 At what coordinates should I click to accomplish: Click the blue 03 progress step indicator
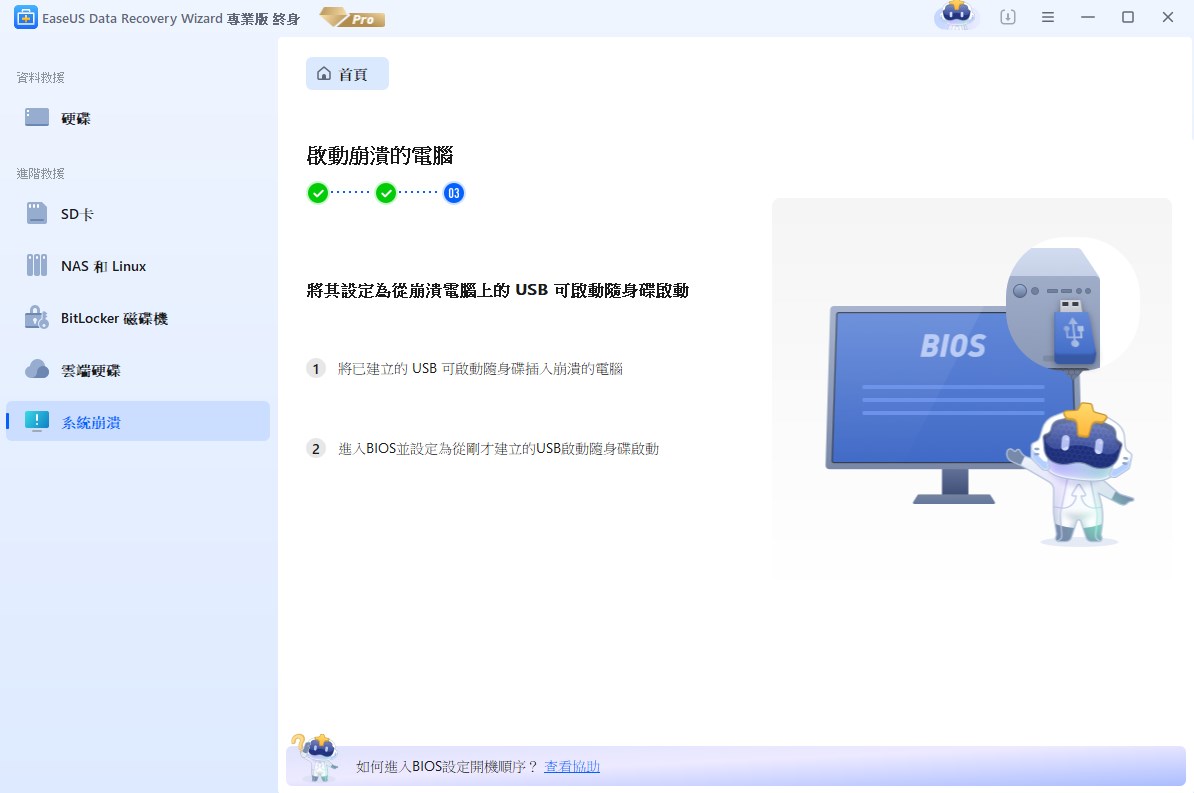click(453, 192)
